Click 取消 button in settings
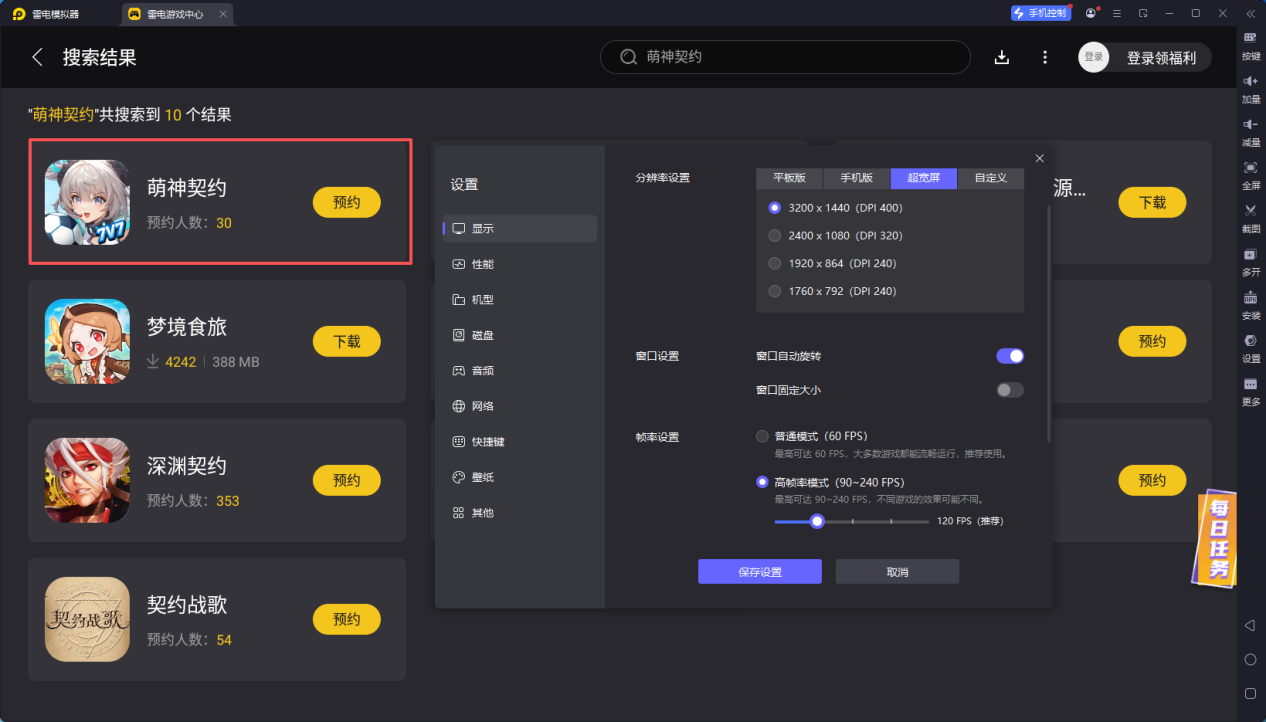Viewport: 1266px width, 722px height. coord(897,572)
